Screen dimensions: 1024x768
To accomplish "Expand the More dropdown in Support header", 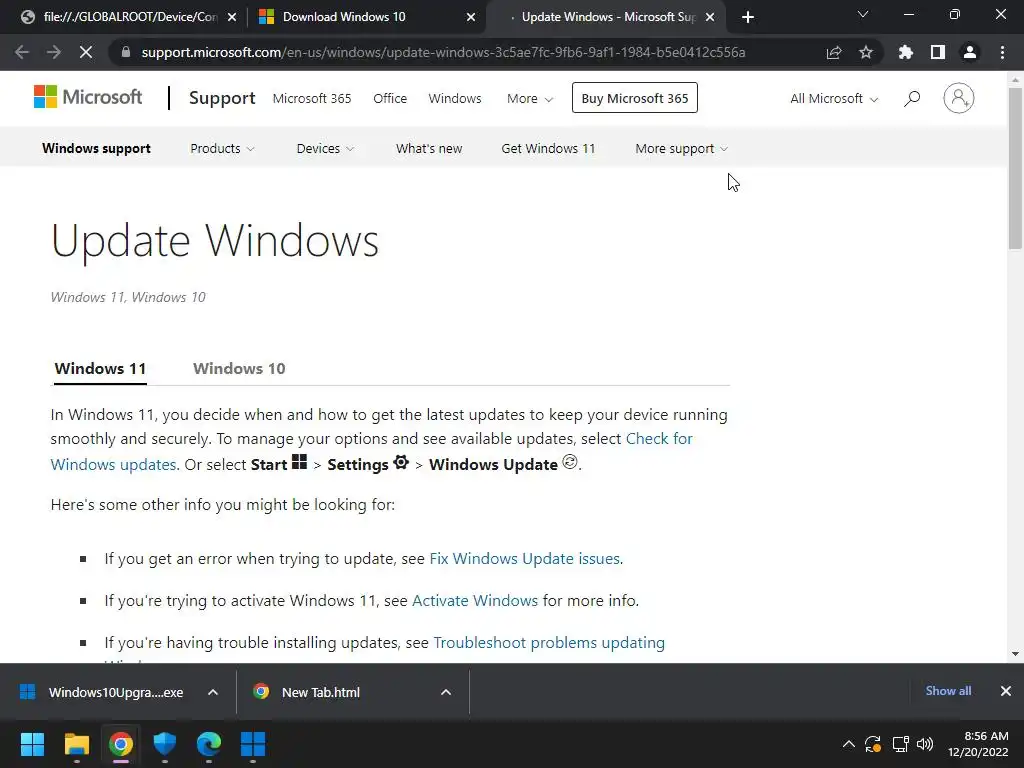I will click(x=530, y=99).
